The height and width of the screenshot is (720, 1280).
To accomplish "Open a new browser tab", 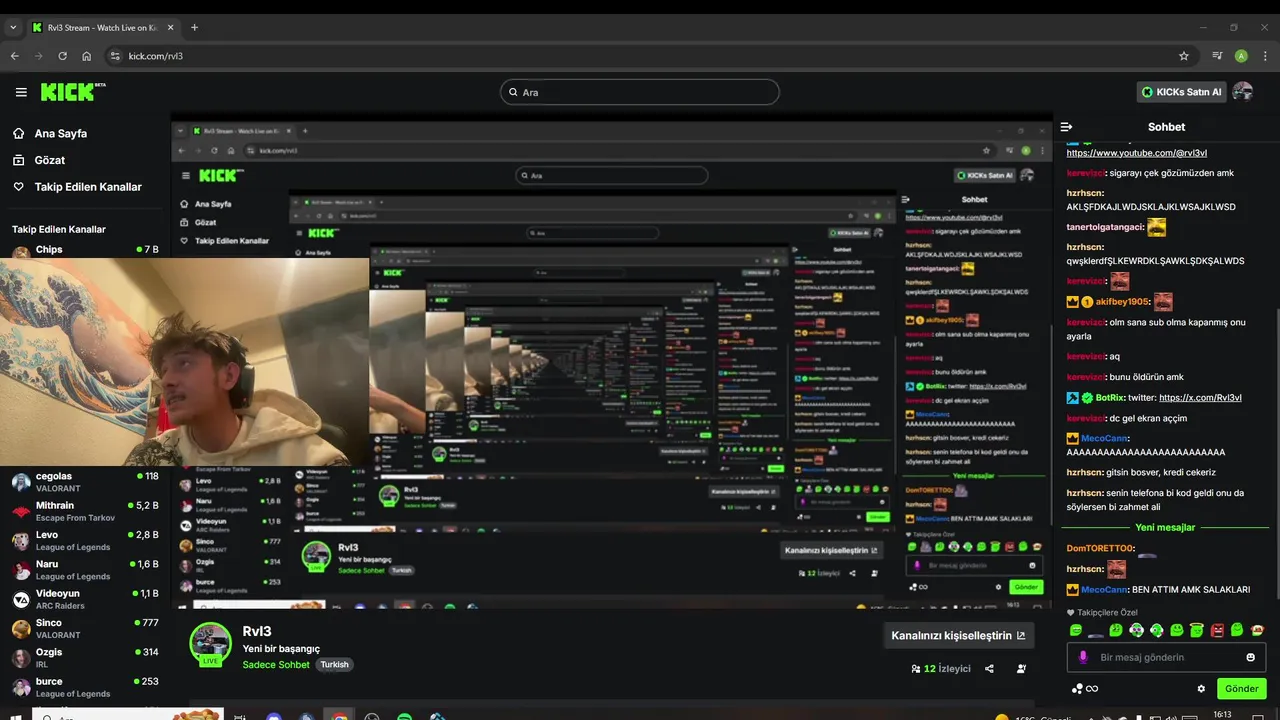I will 194,27.
